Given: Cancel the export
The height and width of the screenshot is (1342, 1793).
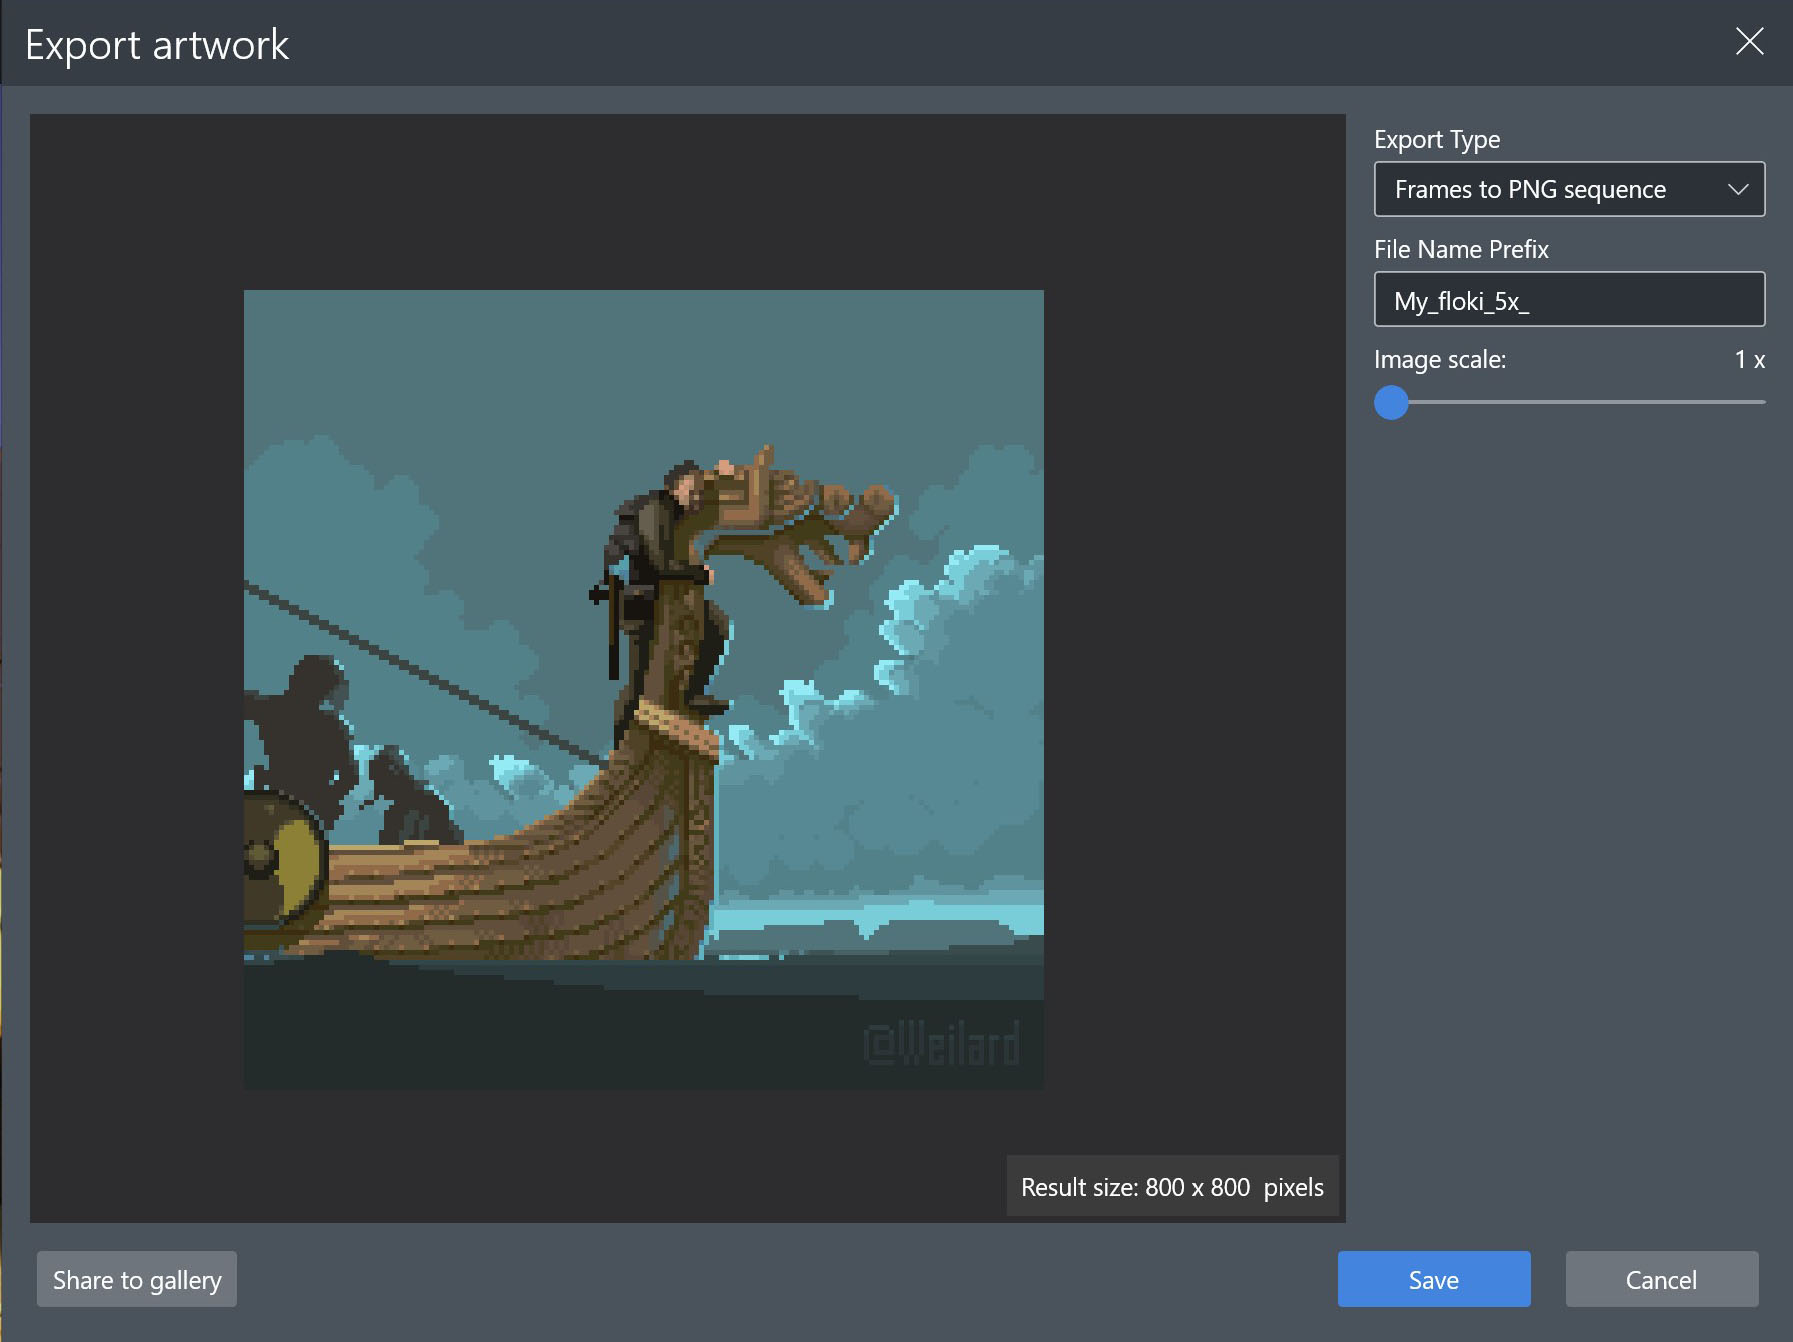Looking at the screenshot, I should pyautogui.click(x=1662, y=1279).
